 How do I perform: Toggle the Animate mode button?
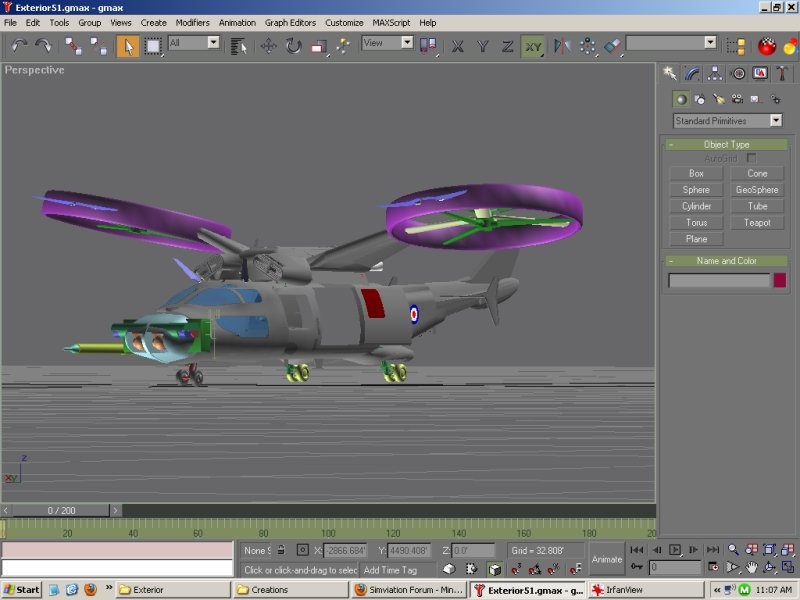tap(607, 559)
